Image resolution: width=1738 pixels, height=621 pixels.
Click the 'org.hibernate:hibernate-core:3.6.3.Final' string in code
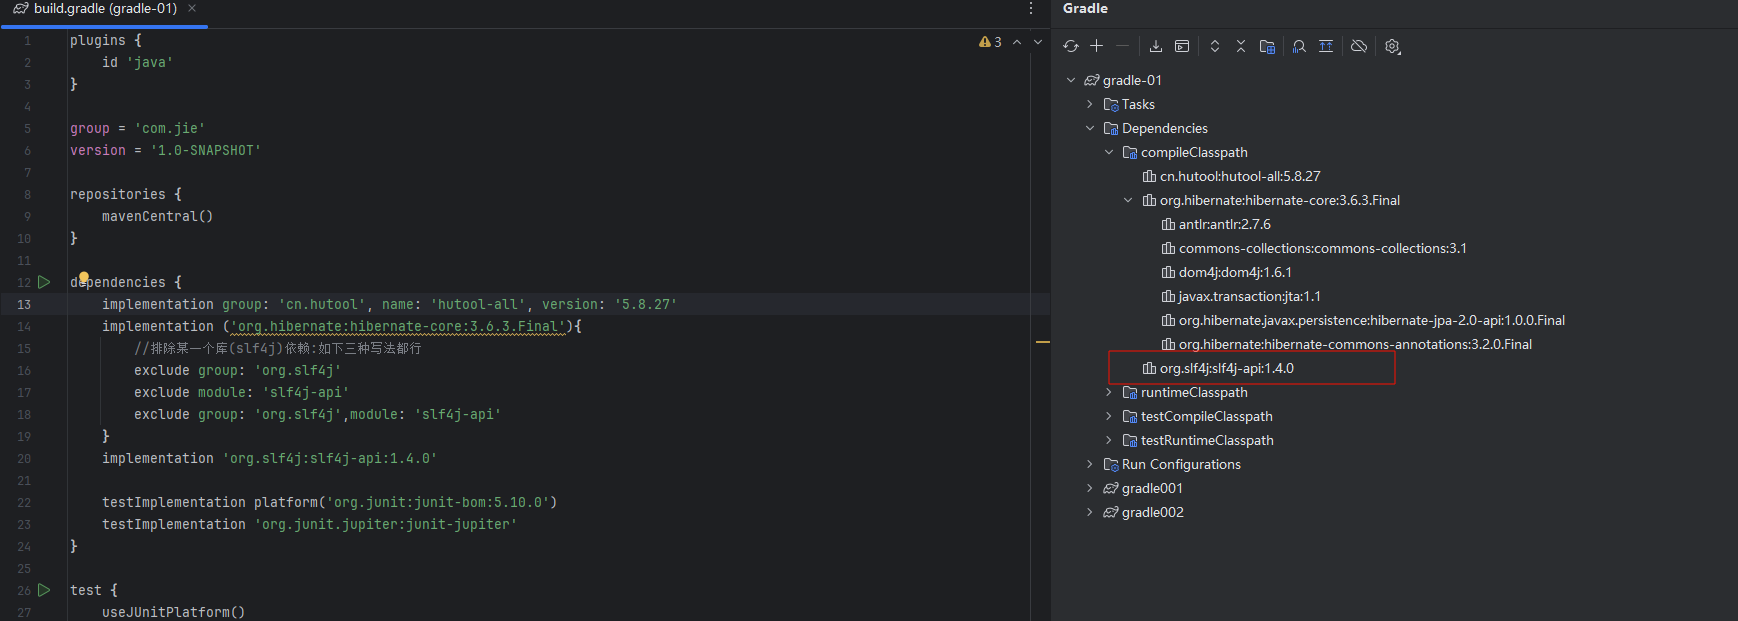click(x=398, y=326)
